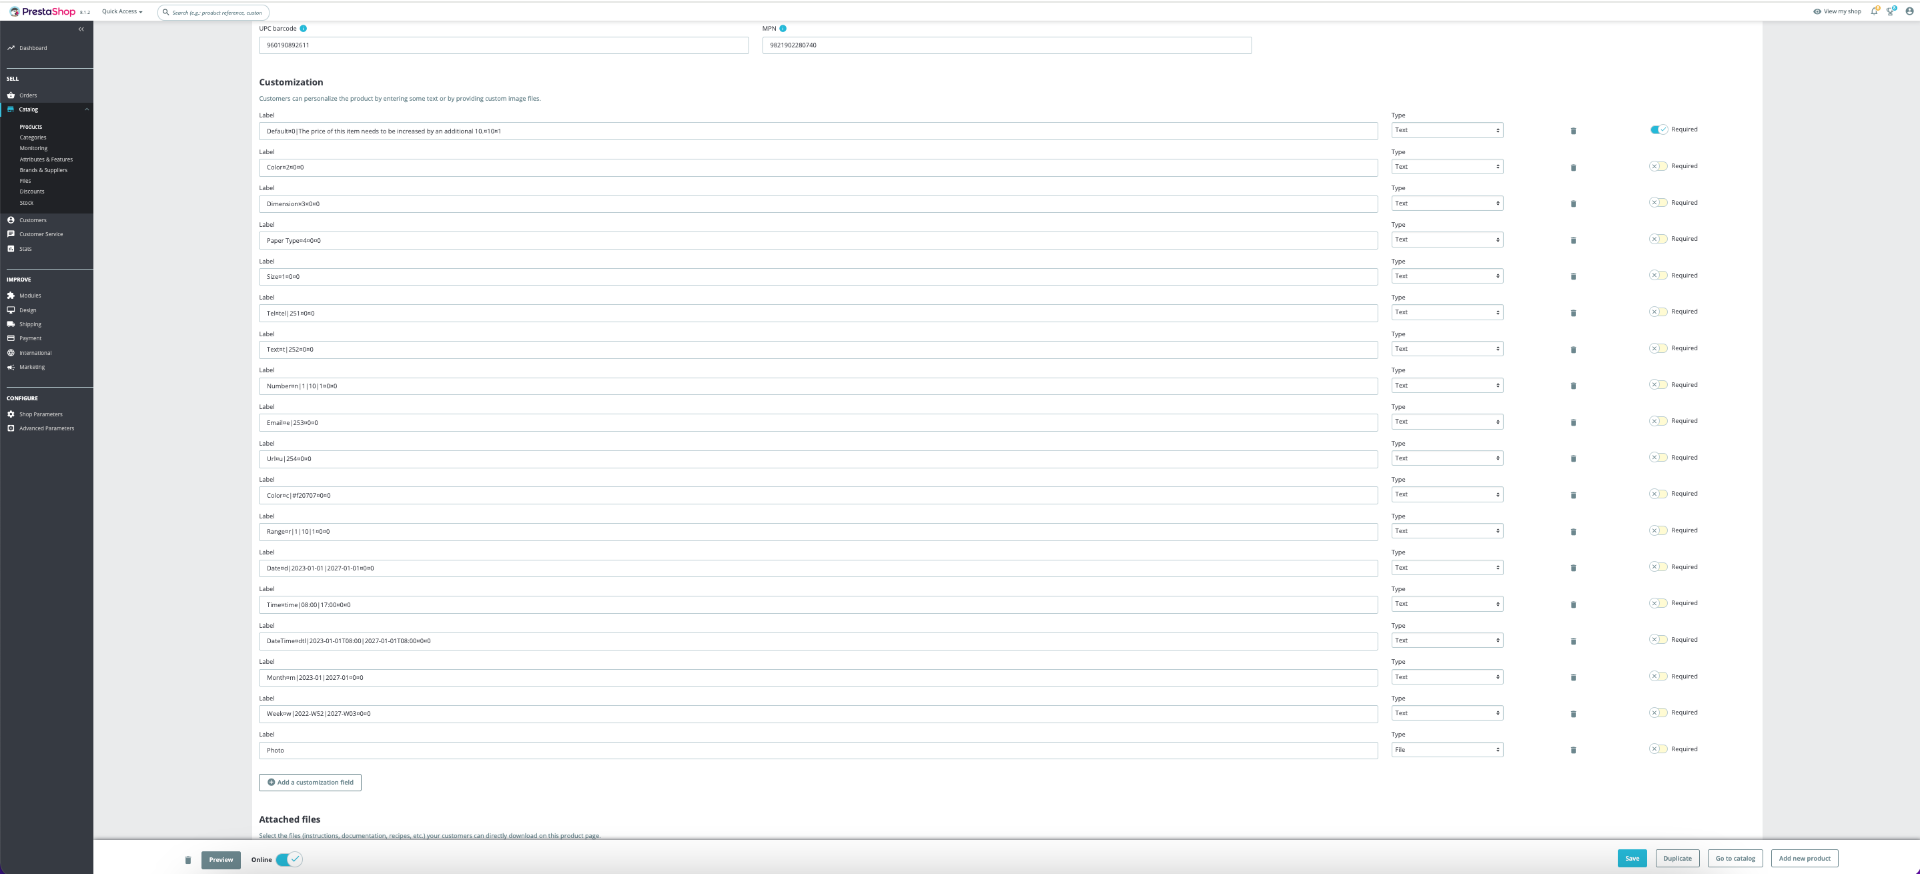The width and height of the screenshot is (1920, 874).
Task: Open the File type dropdown for Photo
Action: 1447,750
